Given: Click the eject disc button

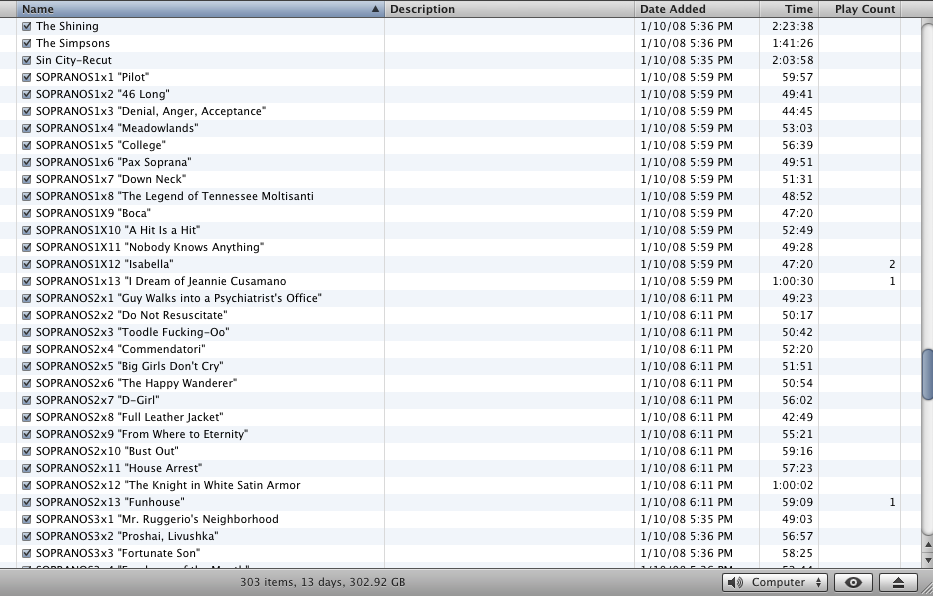Looking at the screenshot, I should click(898, 582).
